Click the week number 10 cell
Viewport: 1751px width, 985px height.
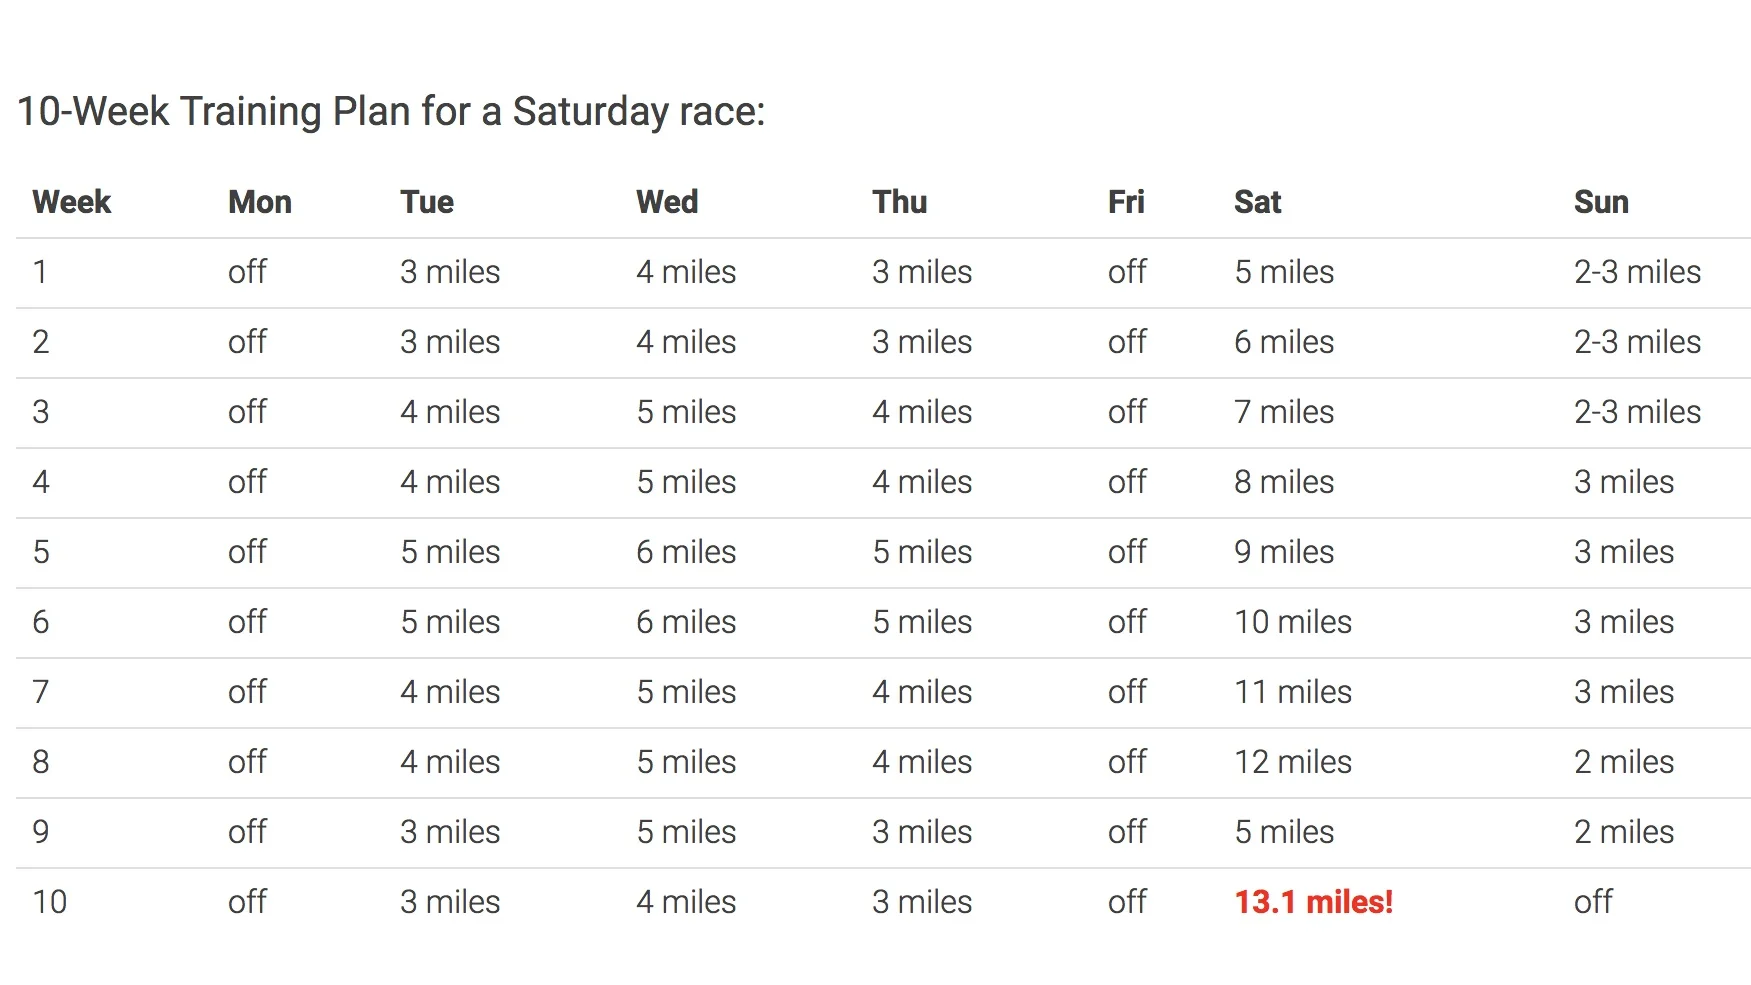50,902
